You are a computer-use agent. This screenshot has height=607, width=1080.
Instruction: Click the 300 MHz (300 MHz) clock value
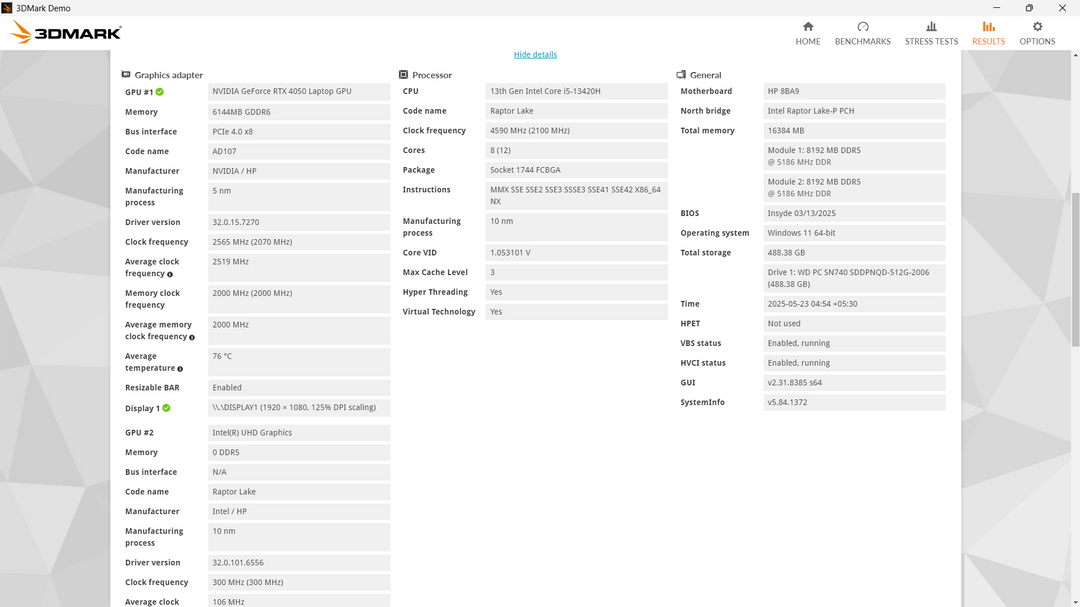pos(299,582)
